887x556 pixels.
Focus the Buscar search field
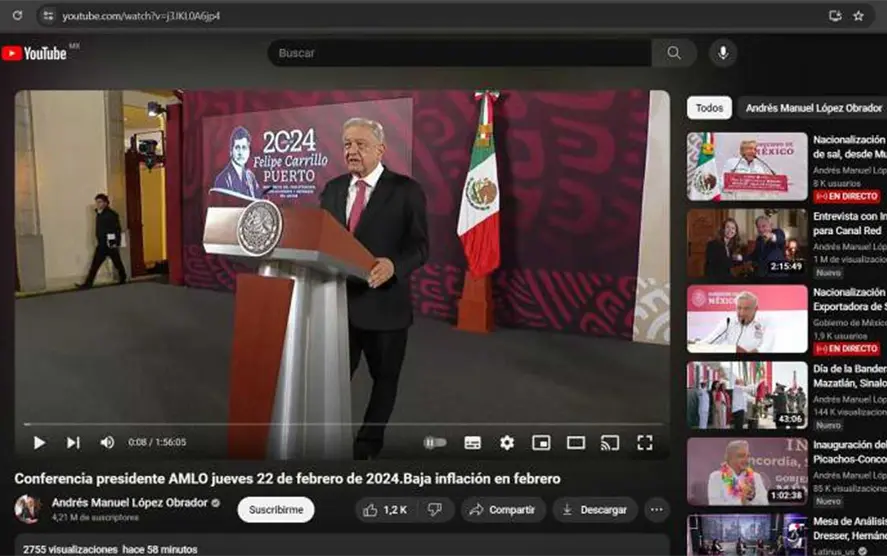point(460,53)
